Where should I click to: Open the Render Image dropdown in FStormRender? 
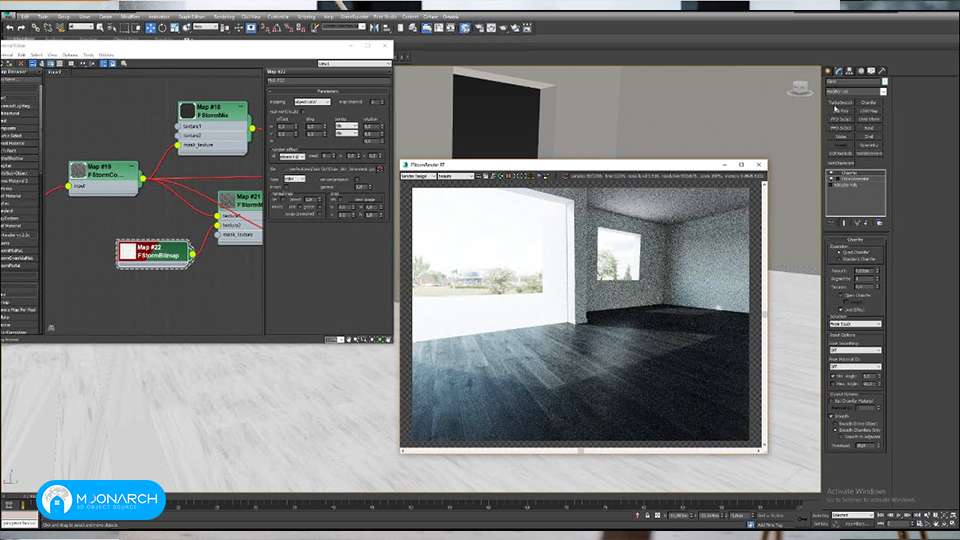[x=418, y=176]
